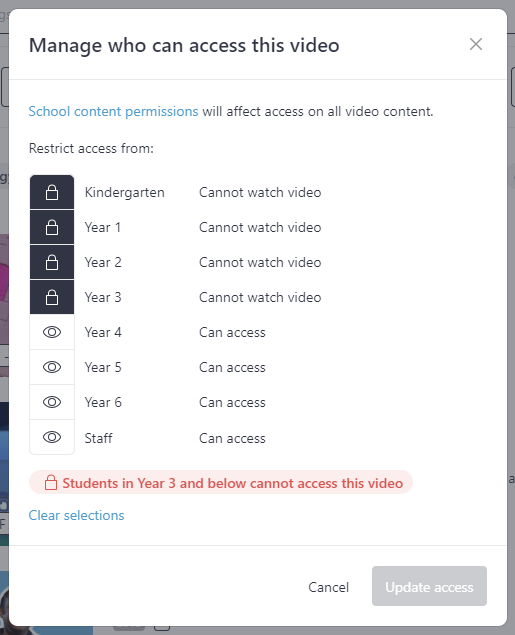
Task: Click the Year 6 eye icon
Action: (x=52, y=402)
